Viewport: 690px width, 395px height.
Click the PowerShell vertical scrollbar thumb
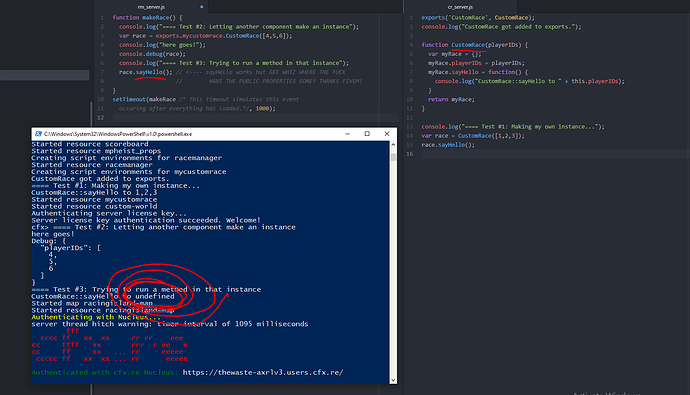click(393, 157)
